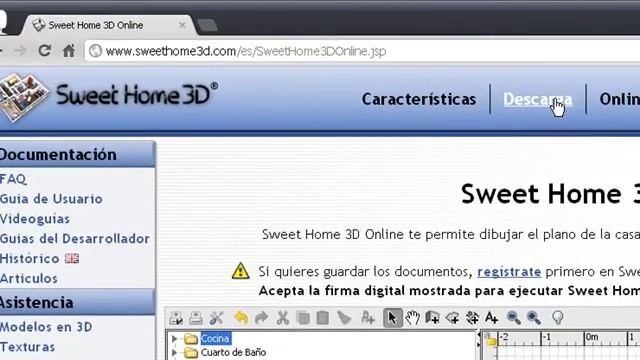Click the light bulb help icon
Image resolution: width=640 pixels, height=360 pixels.
558,318
